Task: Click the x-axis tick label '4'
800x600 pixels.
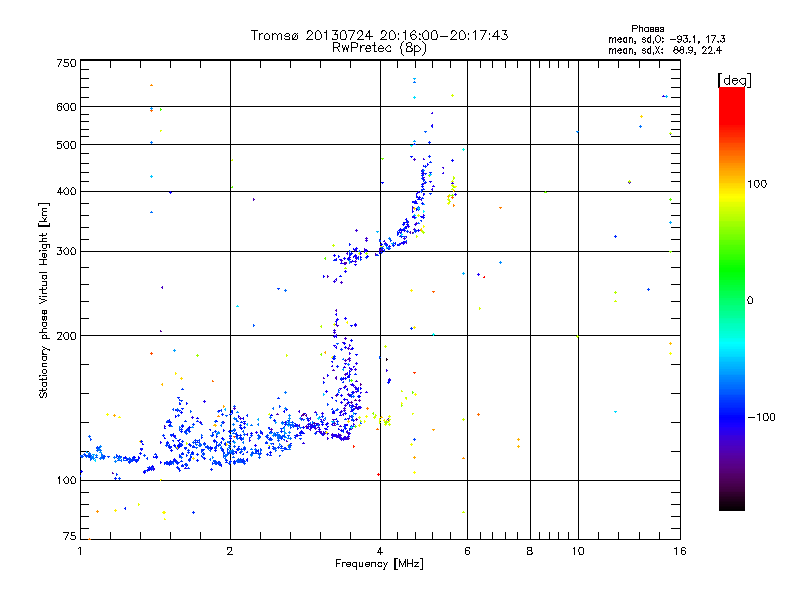Action: click(x=380, y=551)
